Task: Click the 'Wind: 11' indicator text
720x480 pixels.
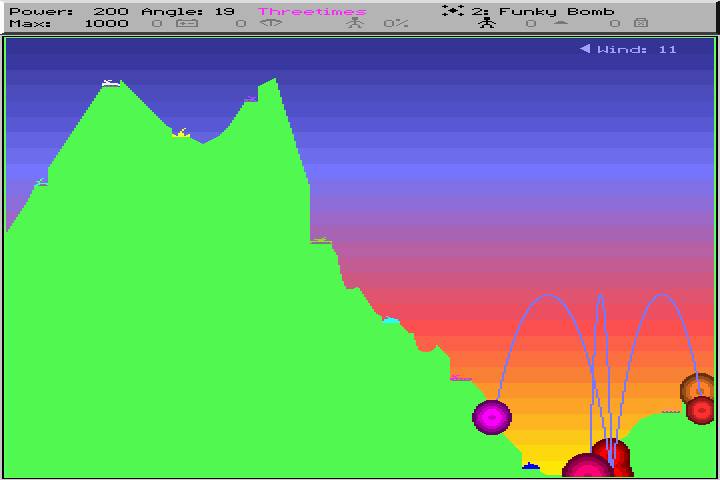Action: click(636, 49)
